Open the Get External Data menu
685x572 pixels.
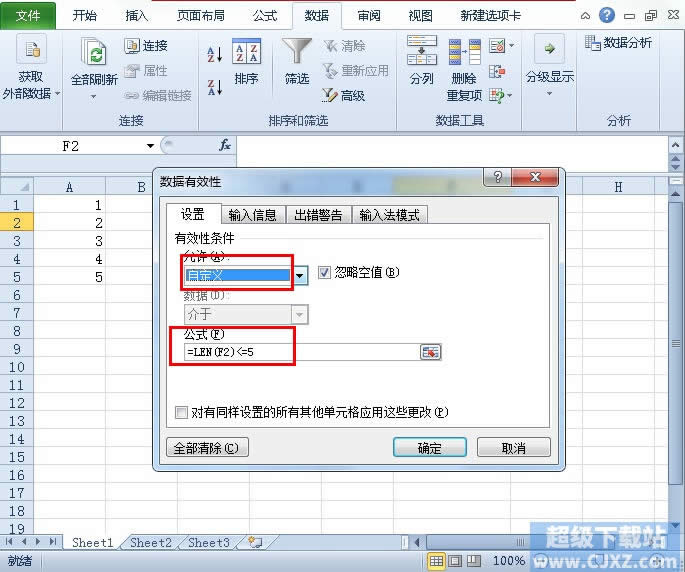31,68
